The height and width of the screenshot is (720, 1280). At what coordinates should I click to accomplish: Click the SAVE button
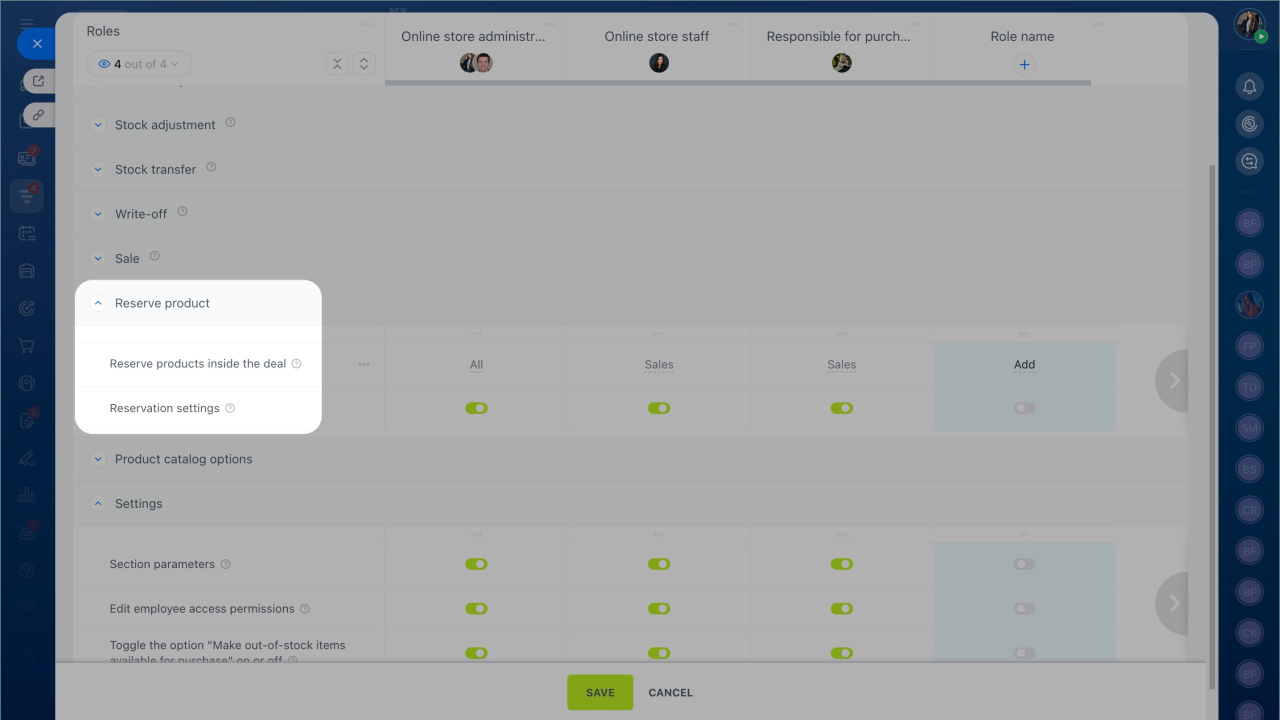[x=600, y=692]
